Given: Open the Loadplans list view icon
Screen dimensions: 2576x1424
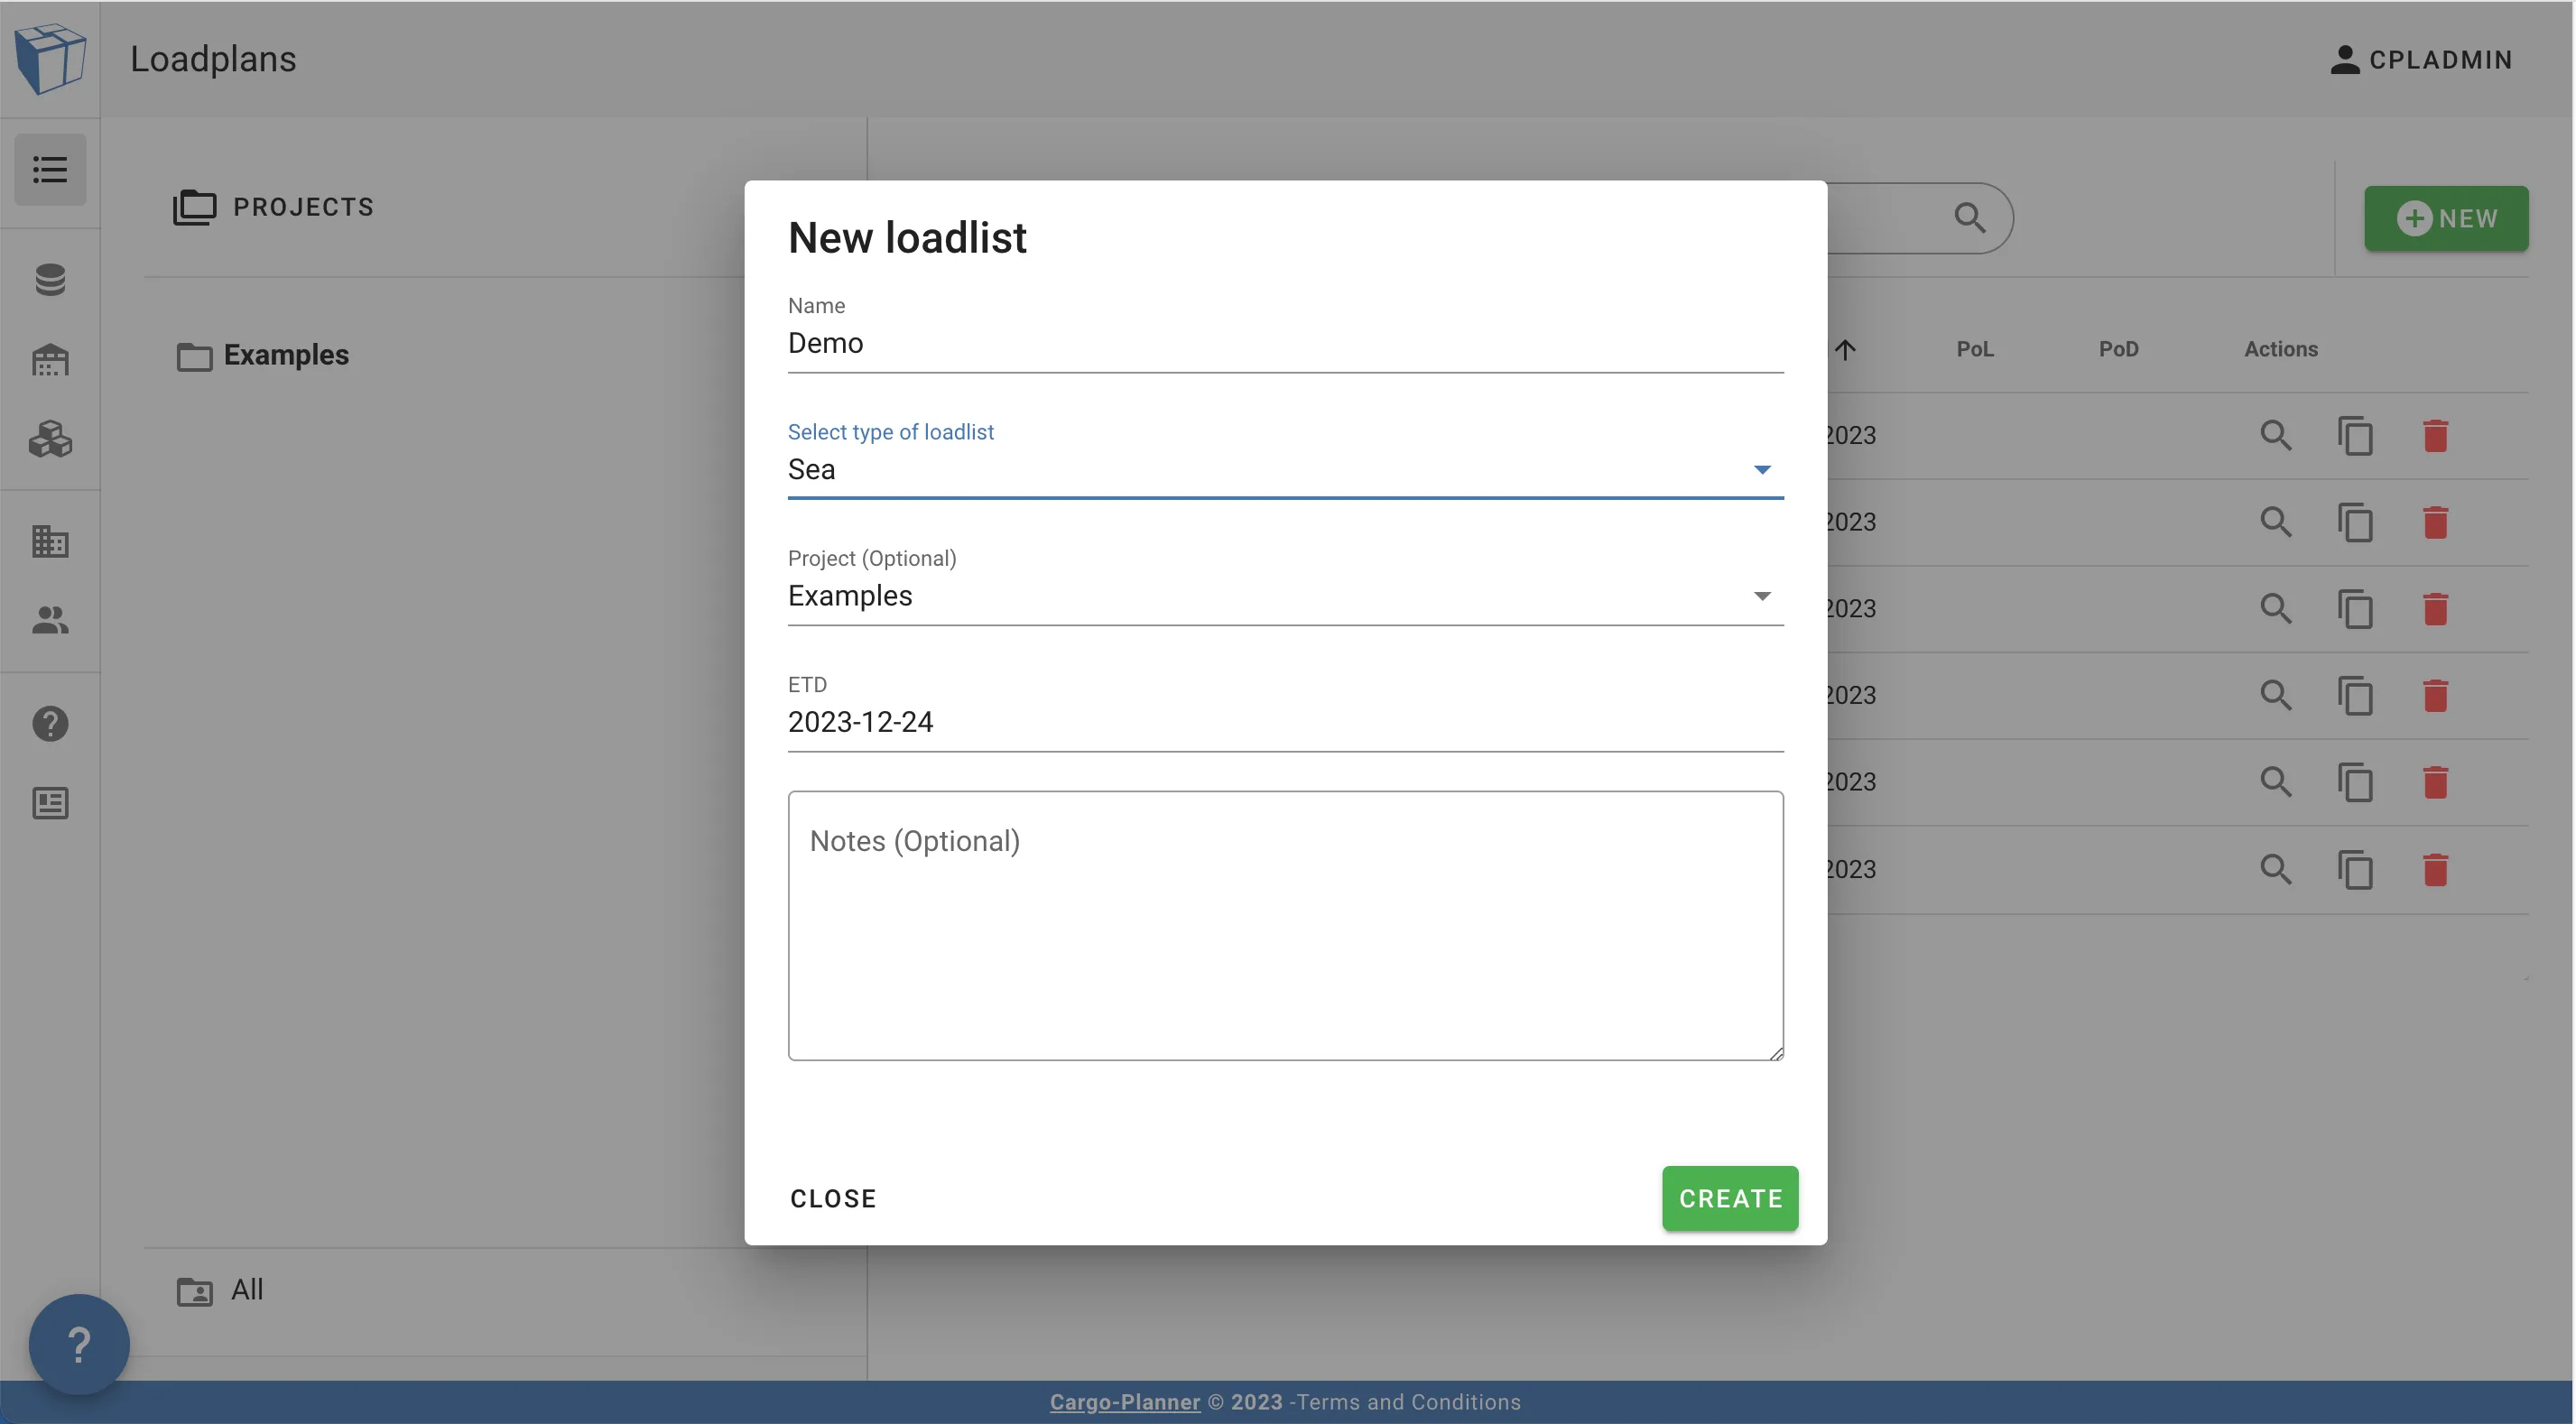Looking at the screenshot, I should tap(50, 170).
